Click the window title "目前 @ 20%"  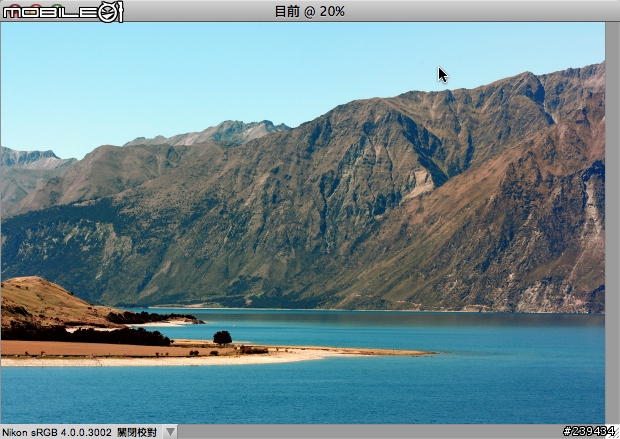pos(310,11)
